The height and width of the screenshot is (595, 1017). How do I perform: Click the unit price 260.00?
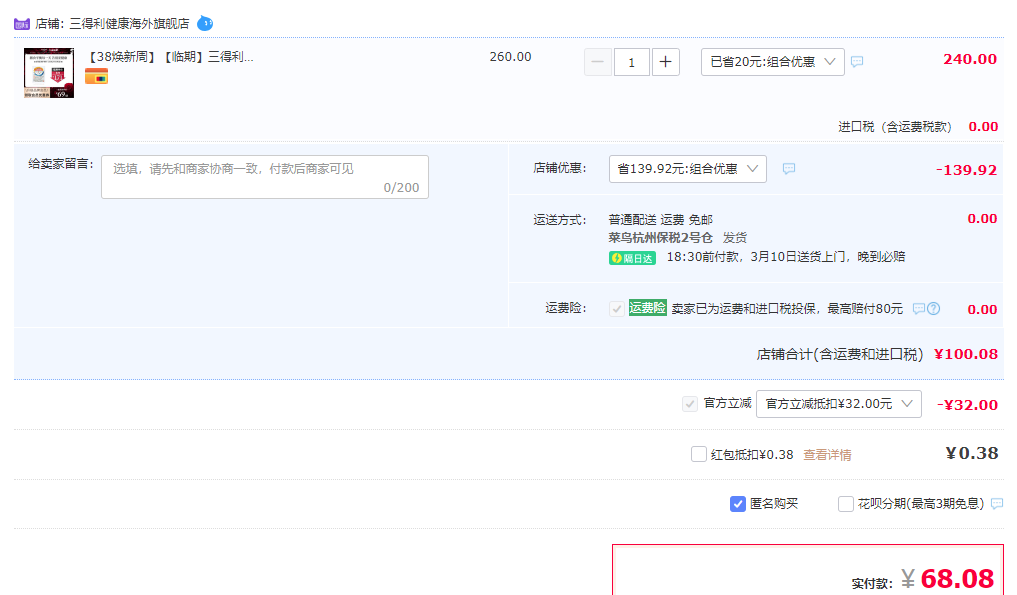pyautogui.click(x=510, y=57)
